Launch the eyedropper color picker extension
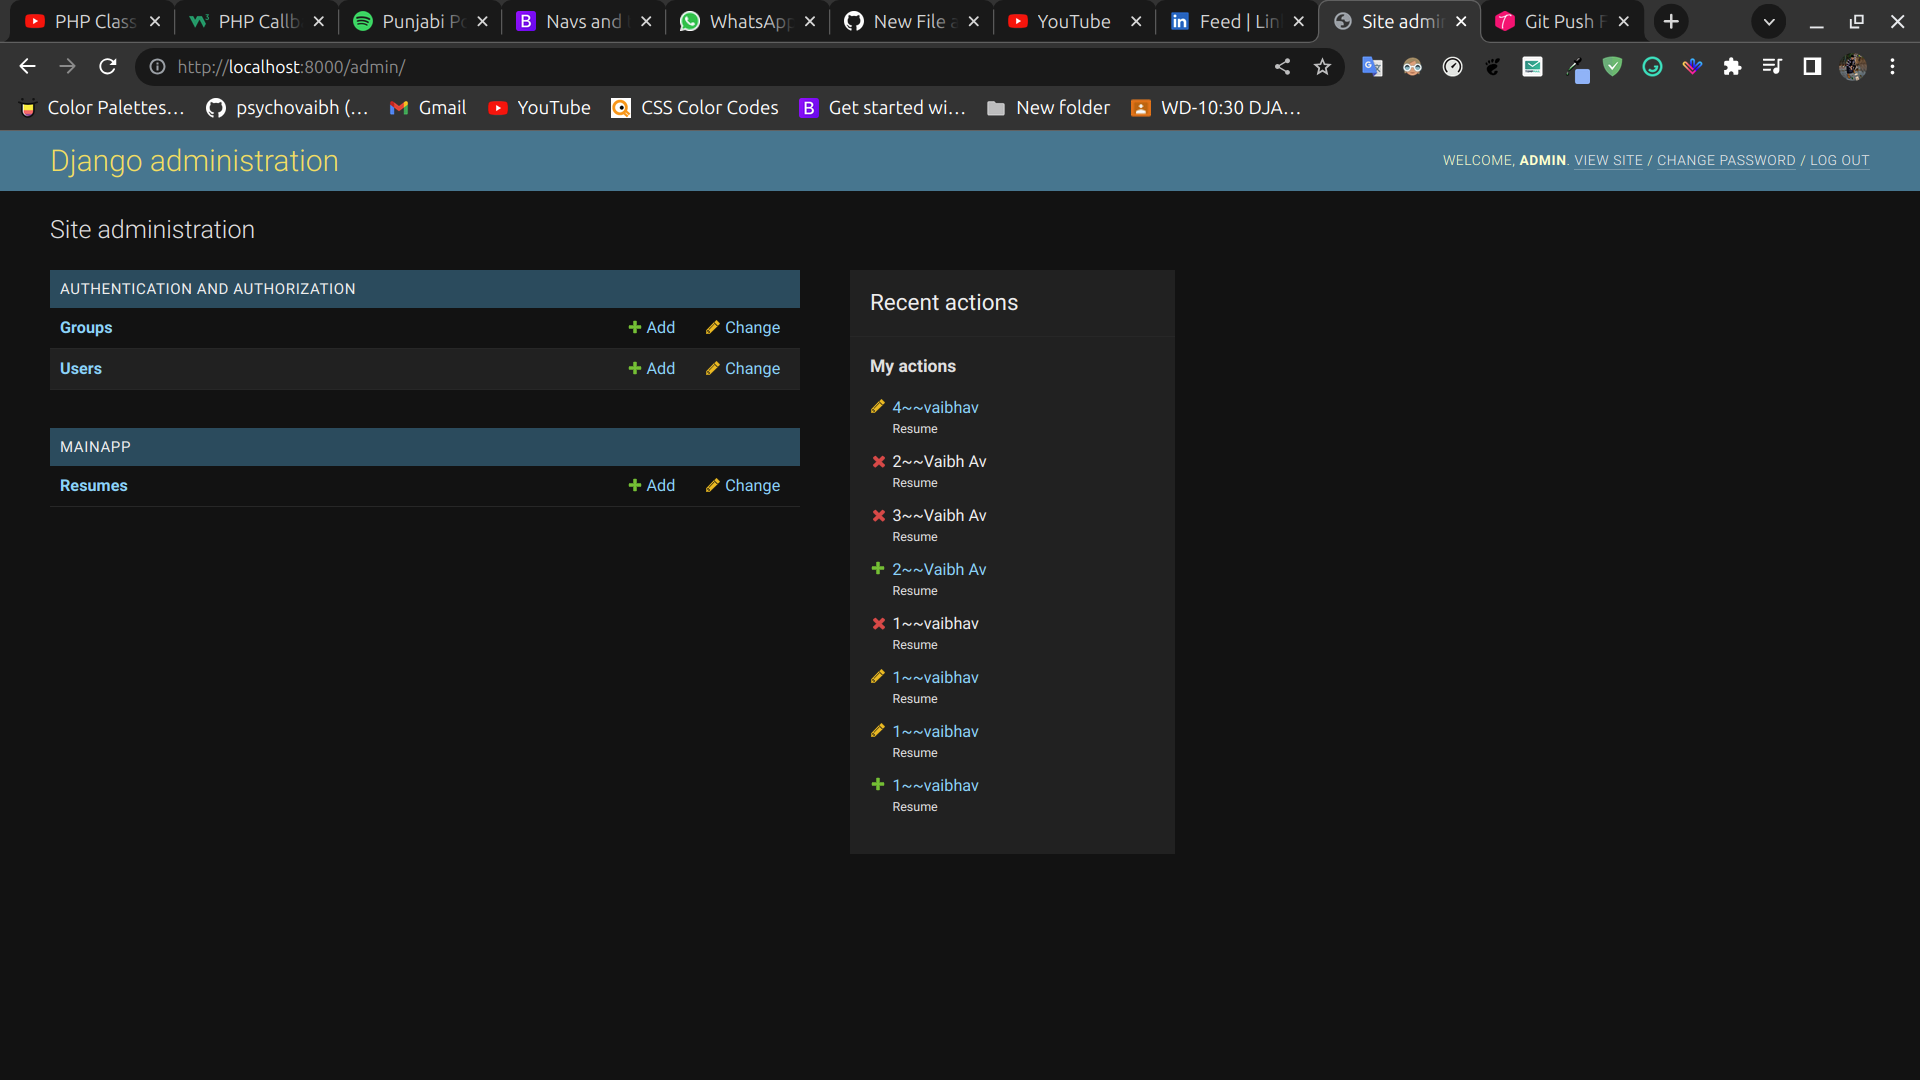 (x=1577, y=66)
